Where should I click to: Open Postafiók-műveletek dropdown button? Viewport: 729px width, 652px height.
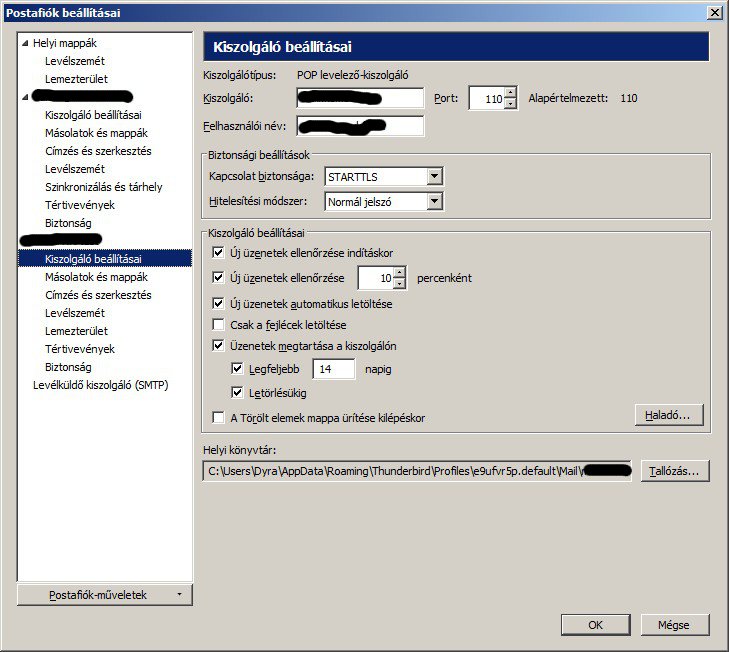[105, 595]
